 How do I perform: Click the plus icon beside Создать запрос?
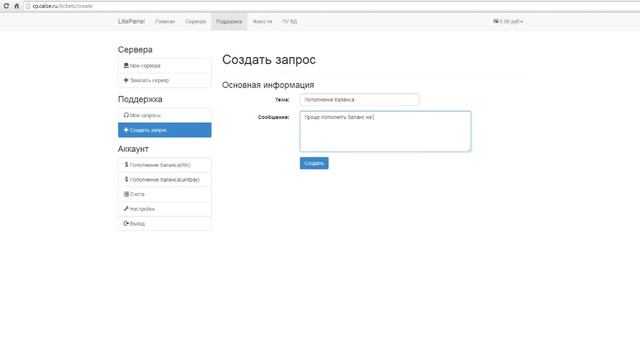click(126, 130)
